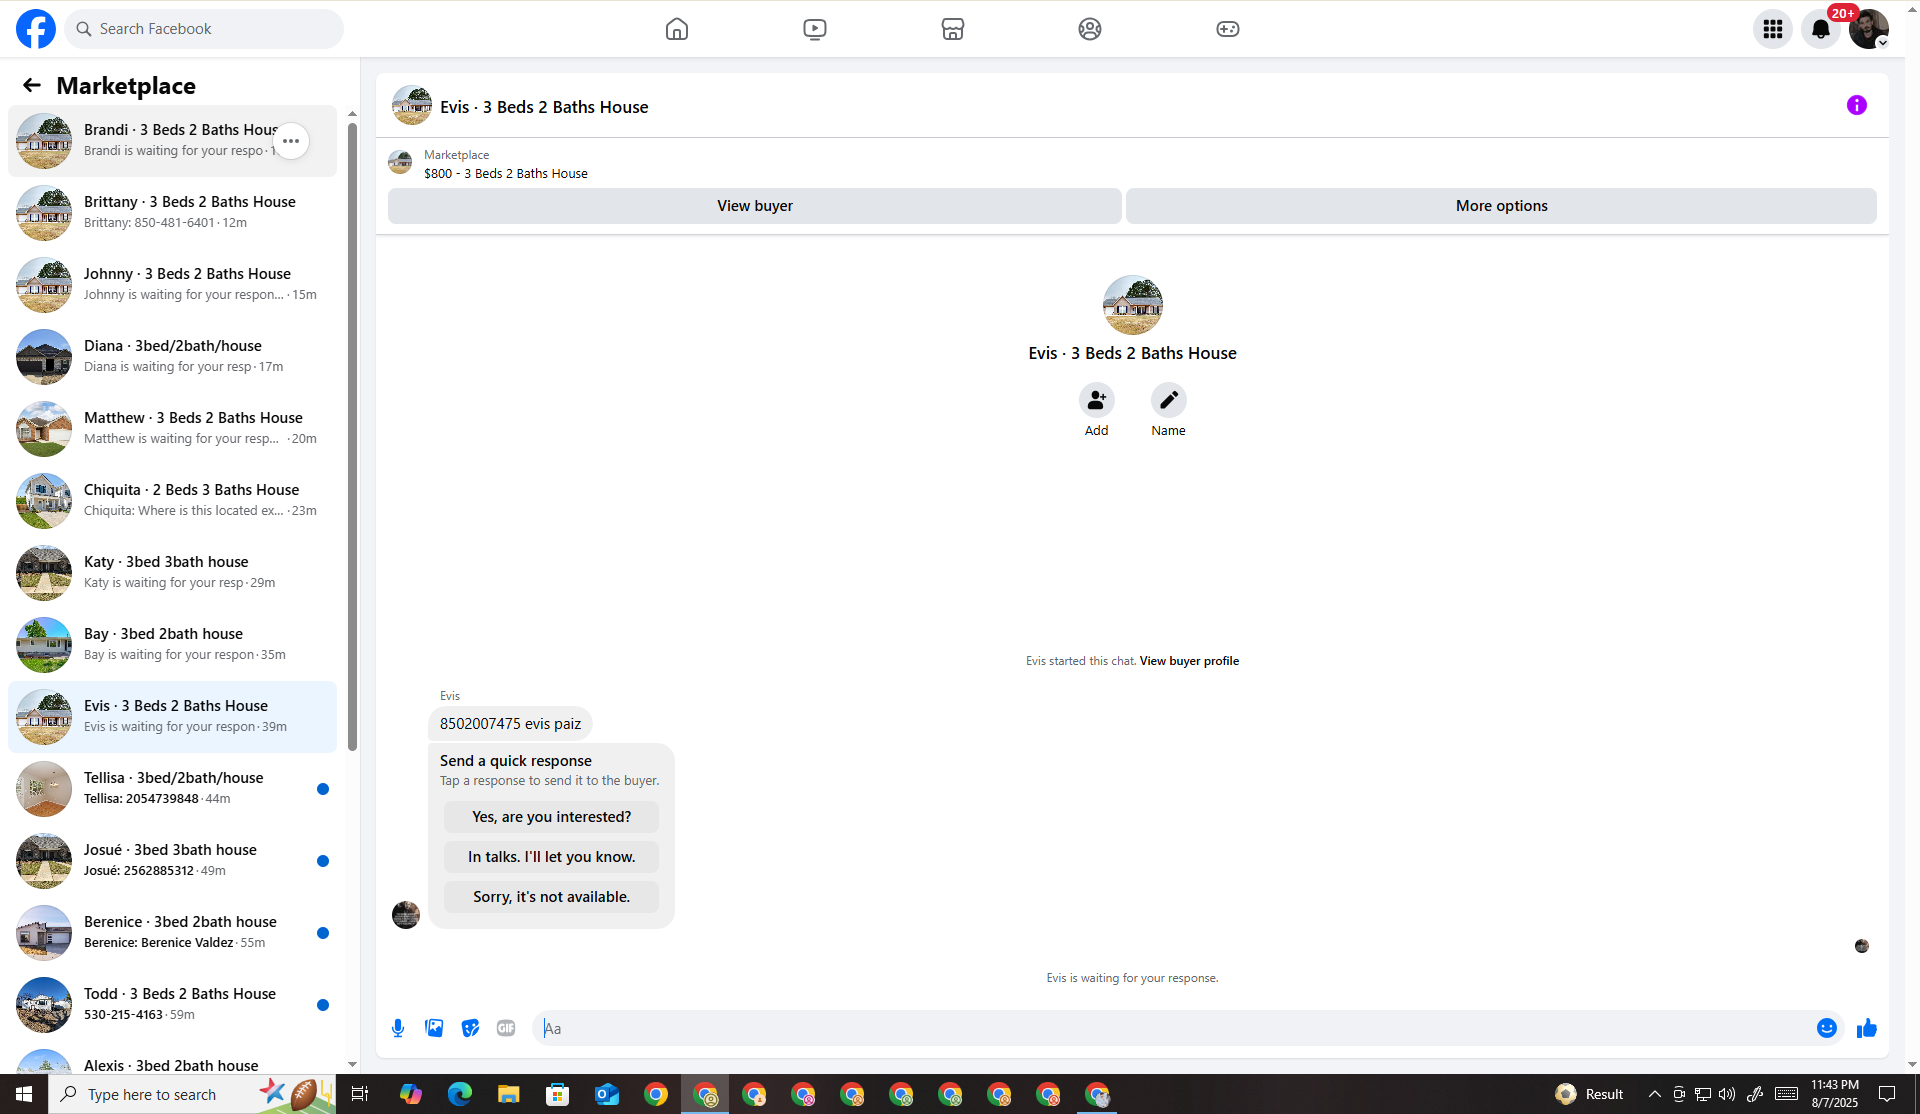Attach a photo using the image icon
The height and width of the screenshot is (1114, 1920).
434,1028
